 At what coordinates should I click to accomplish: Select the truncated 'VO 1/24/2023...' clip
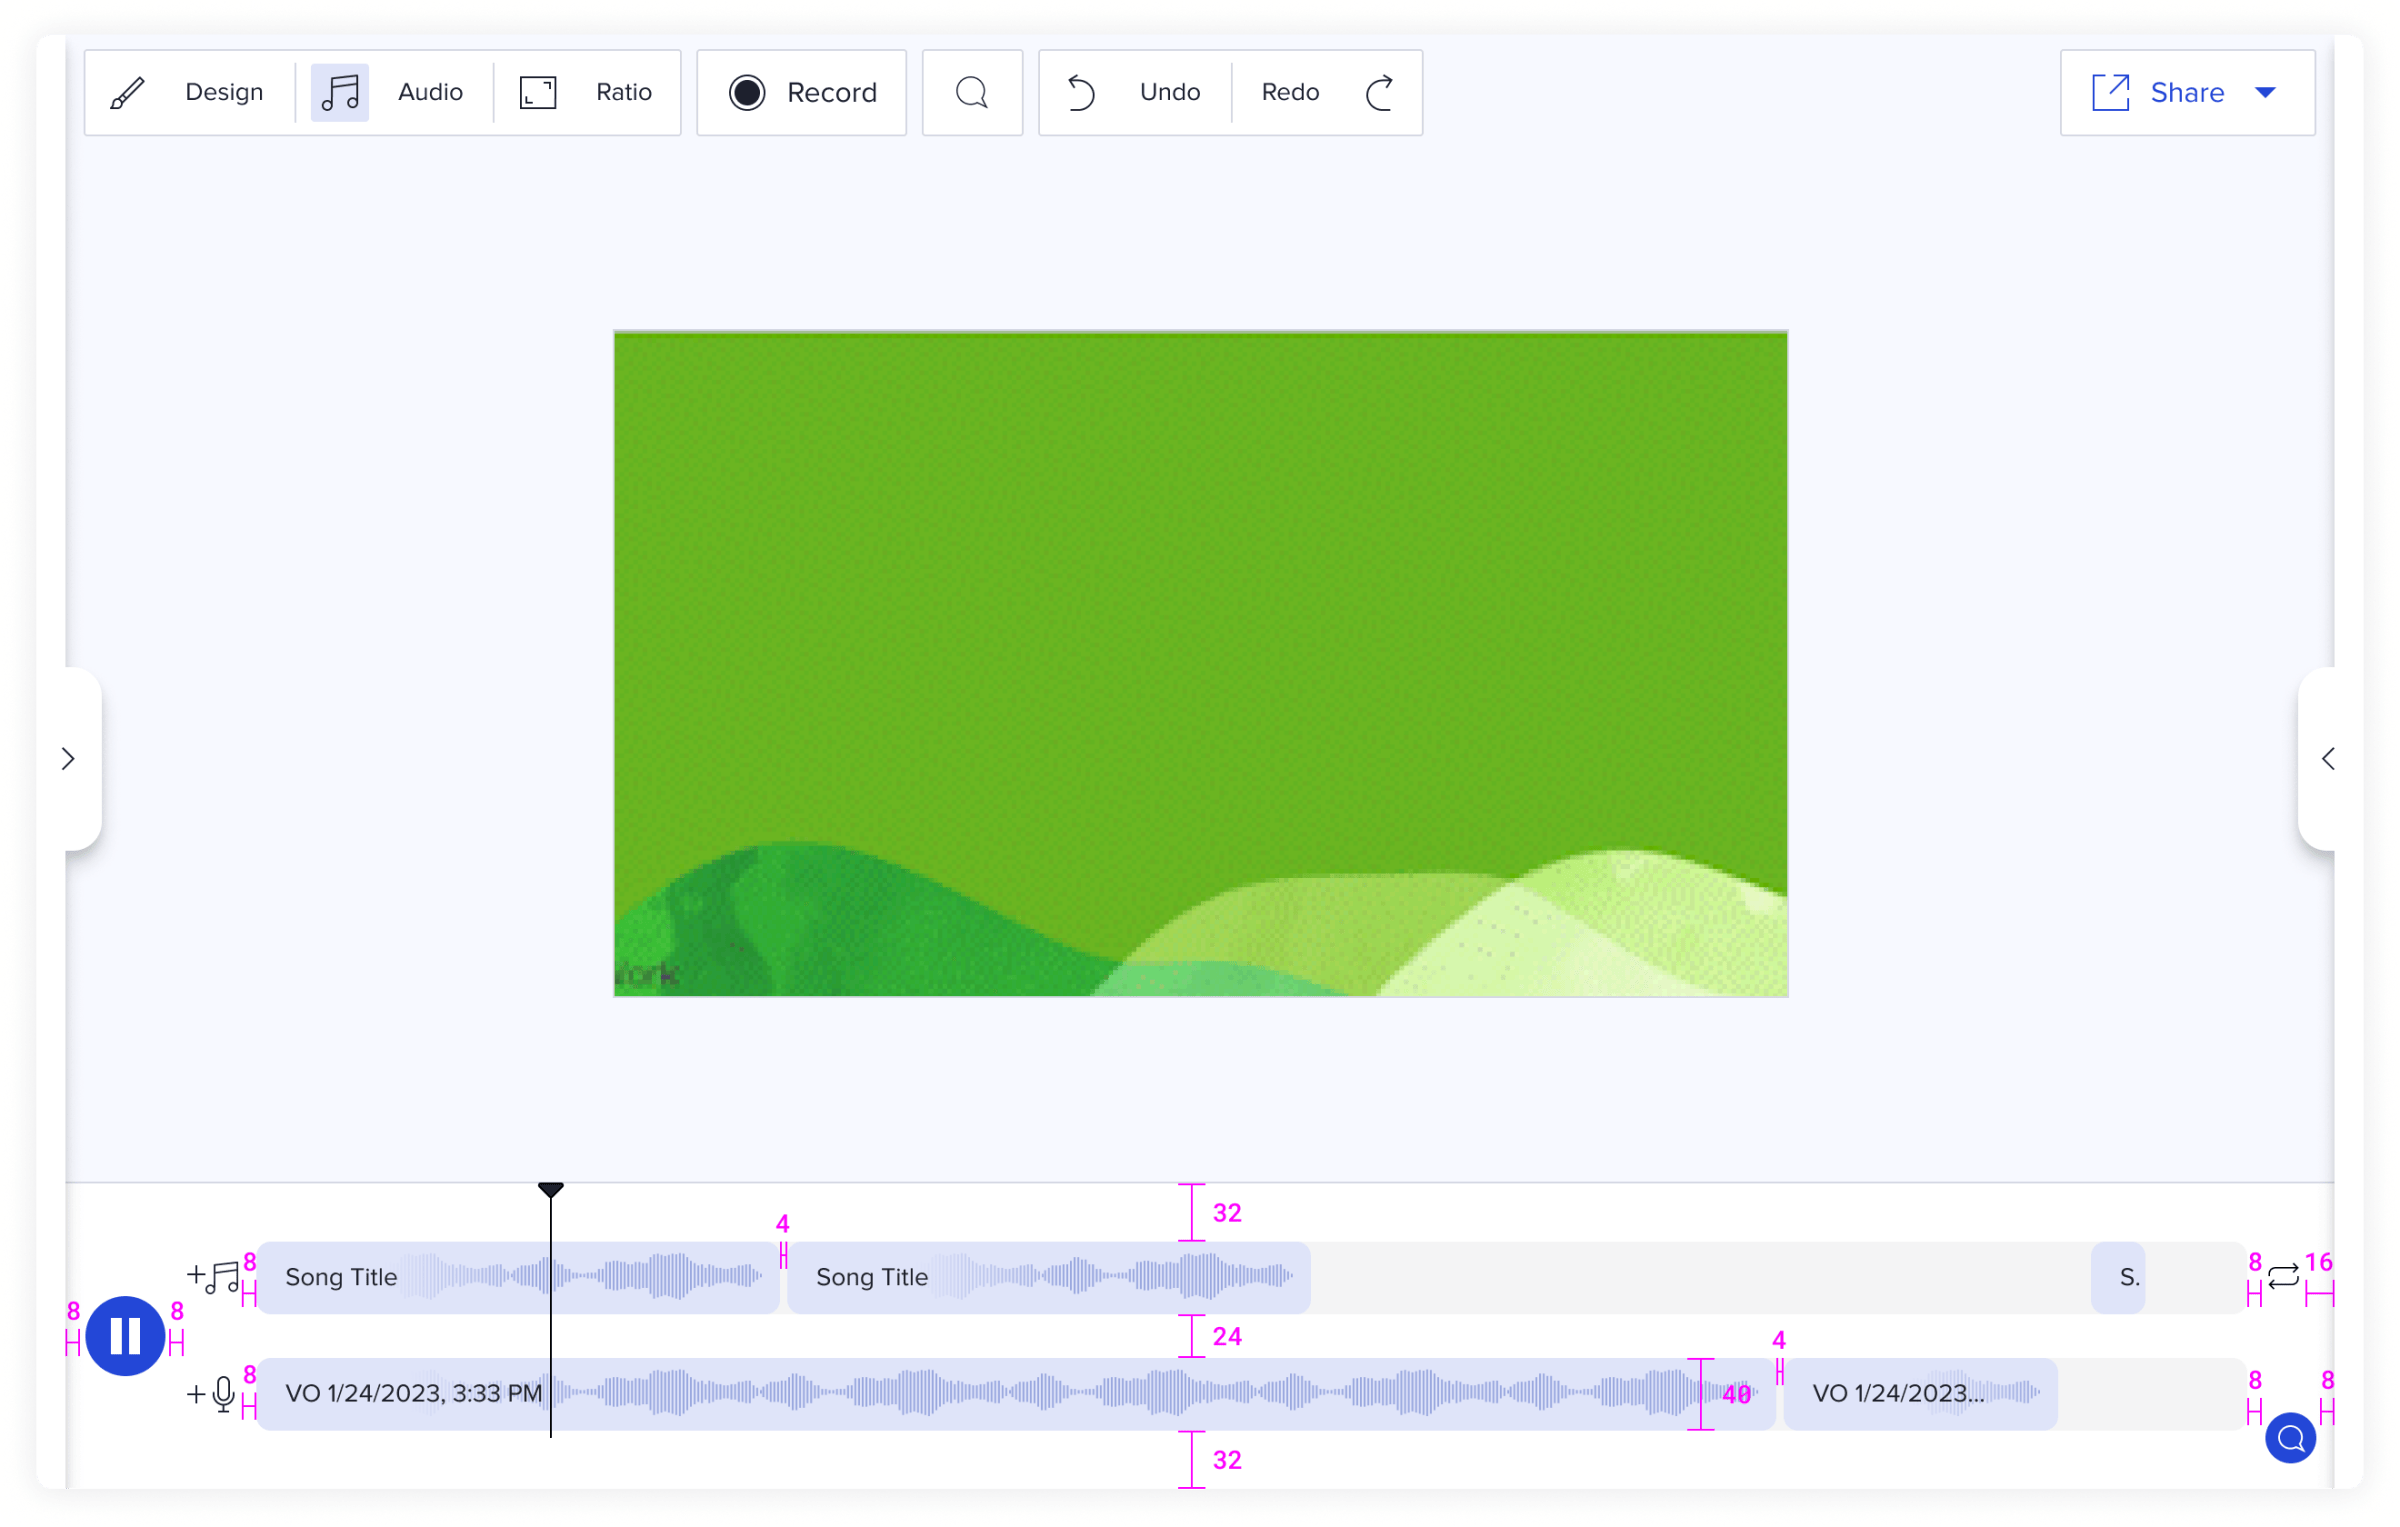(1921, 1394)
